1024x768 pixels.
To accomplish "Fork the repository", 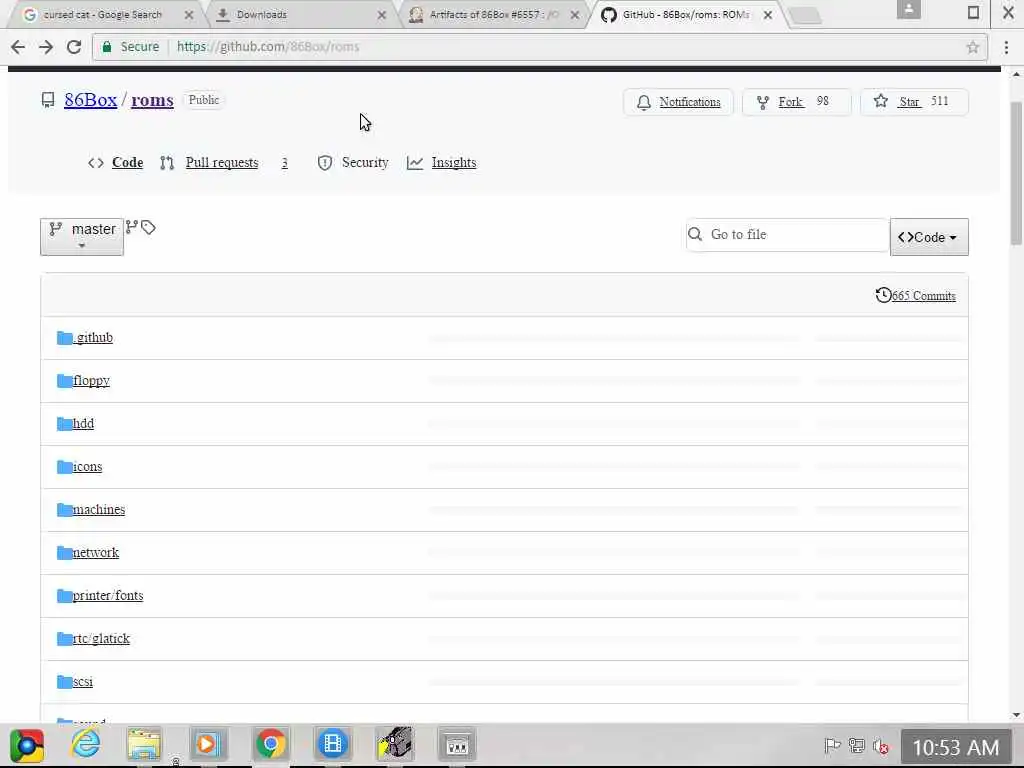I will click(797, 102).
